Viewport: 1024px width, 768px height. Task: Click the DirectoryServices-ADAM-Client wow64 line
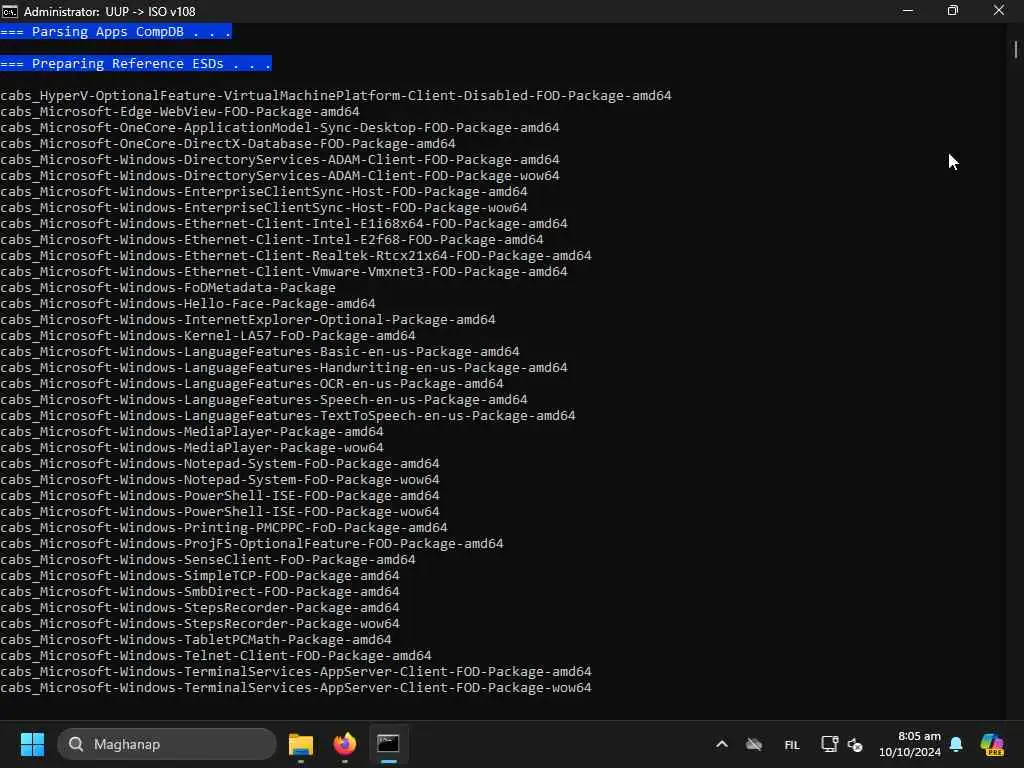tap(280, 176)
